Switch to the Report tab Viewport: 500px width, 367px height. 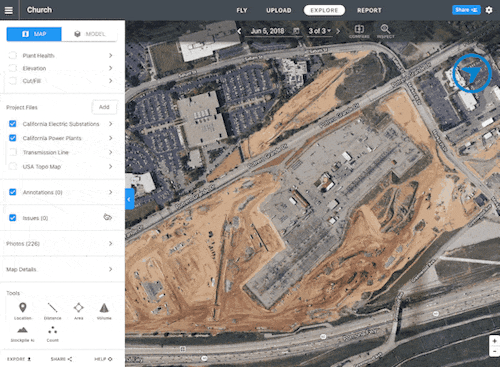pos(369,10)
